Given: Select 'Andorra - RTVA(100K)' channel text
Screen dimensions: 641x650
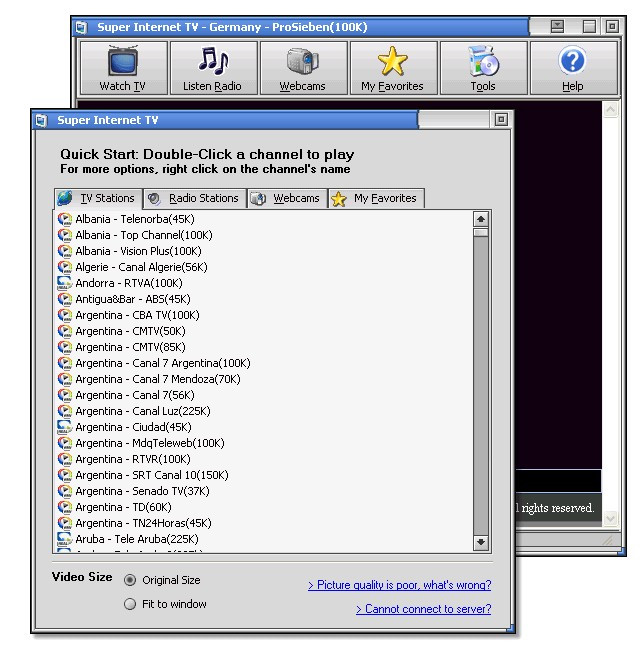Looking at the screenshot, I should (129, 283).
